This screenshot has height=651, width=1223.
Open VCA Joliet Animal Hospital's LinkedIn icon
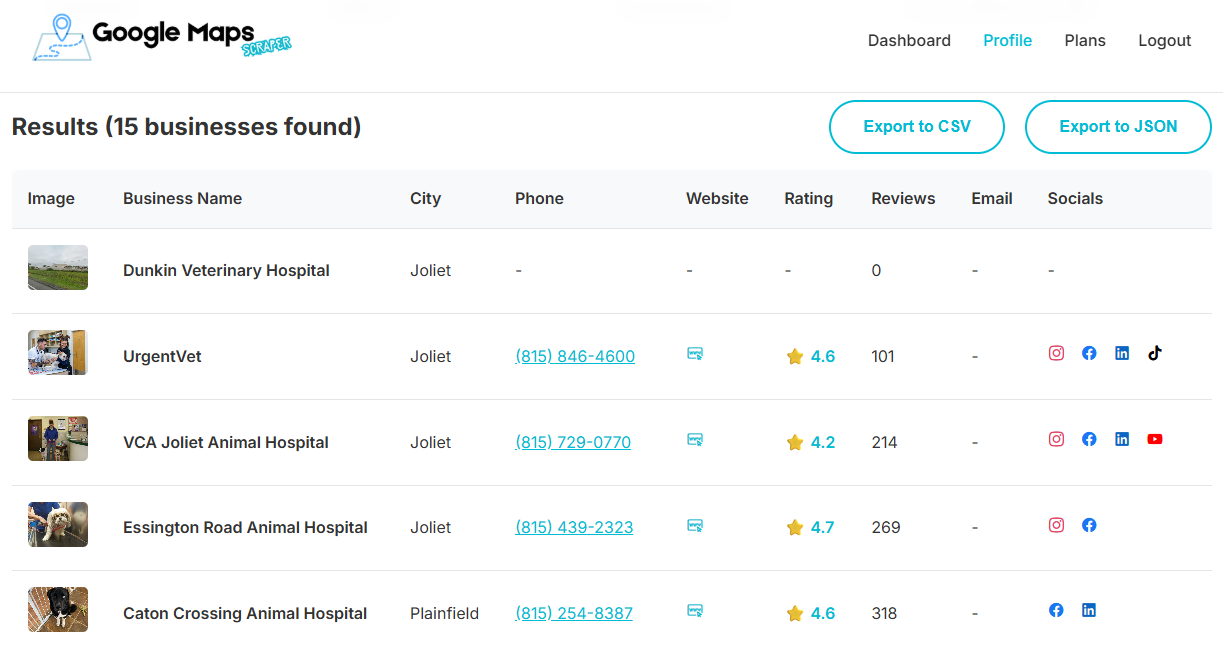click(1122, 439)
